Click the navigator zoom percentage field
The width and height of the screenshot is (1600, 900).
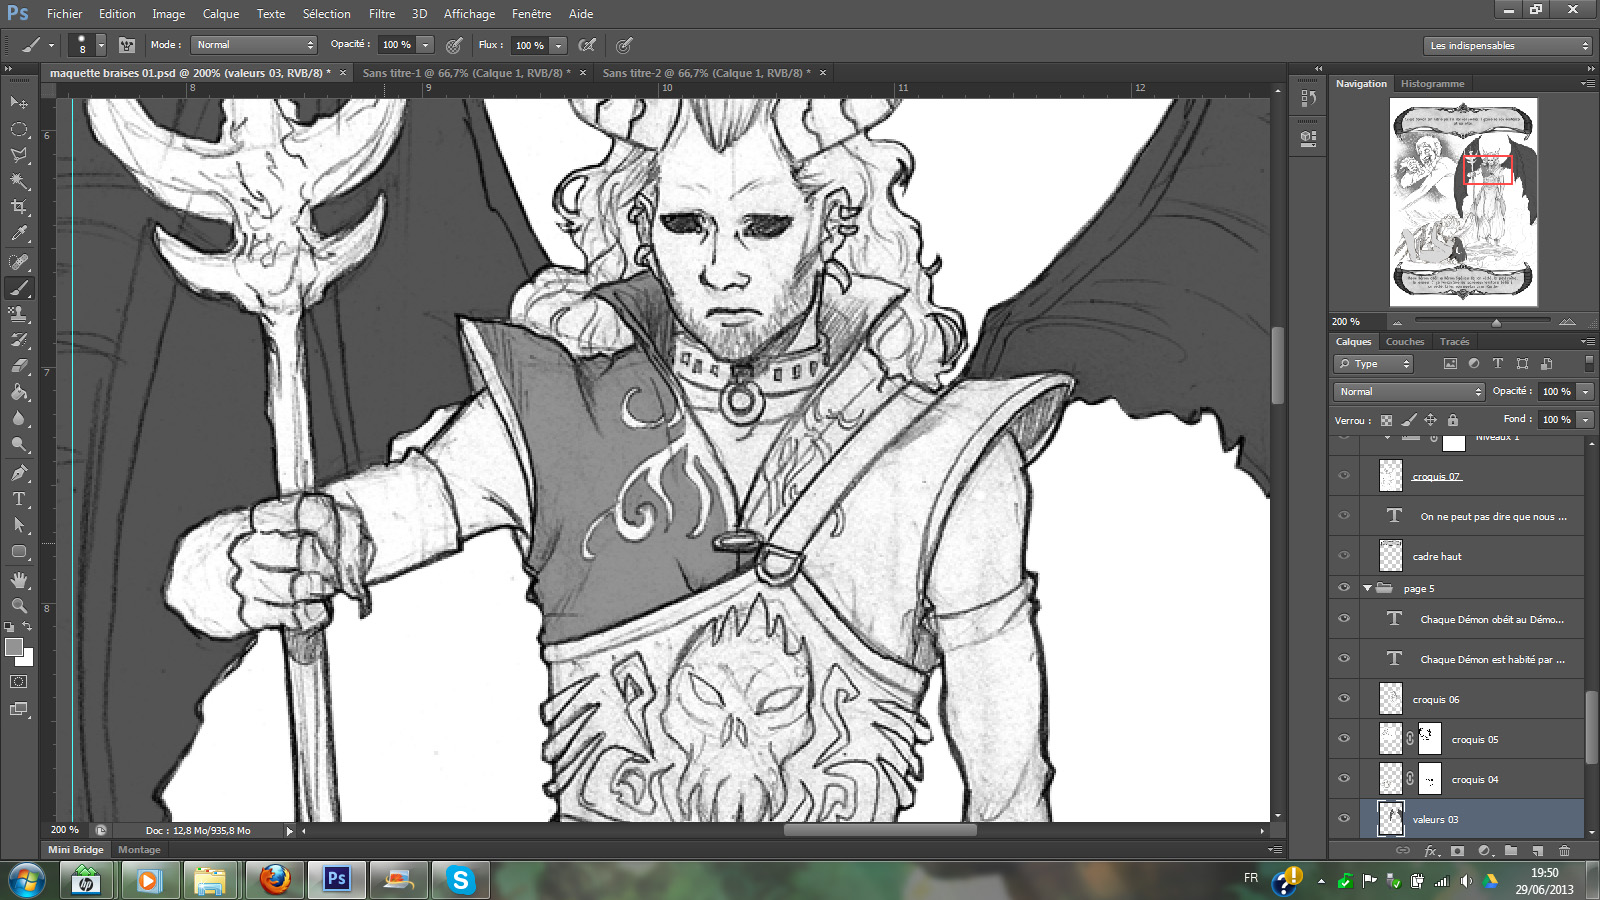tap(1347, 322)
